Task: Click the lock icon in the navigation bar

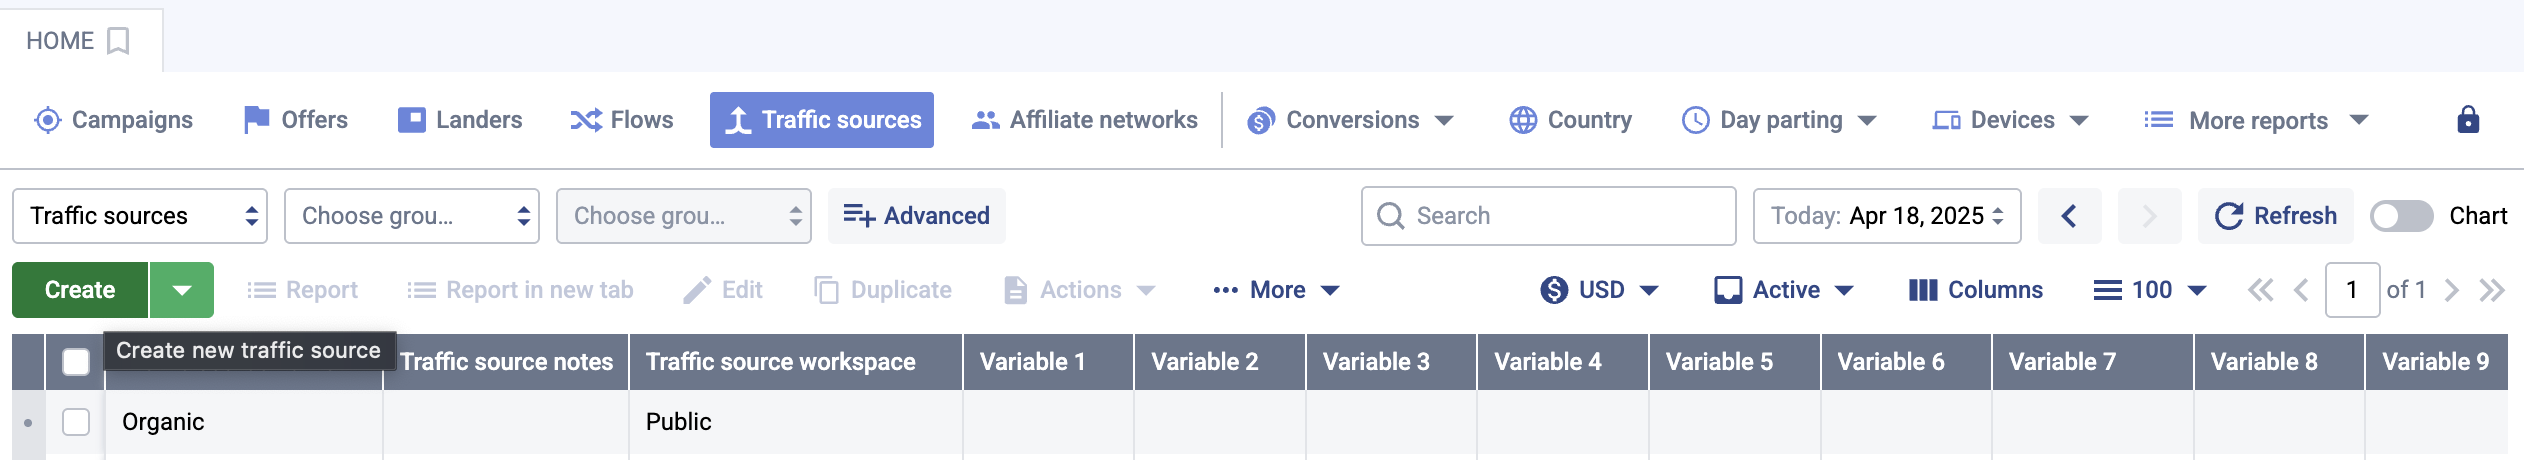Action: (2467, 120)
